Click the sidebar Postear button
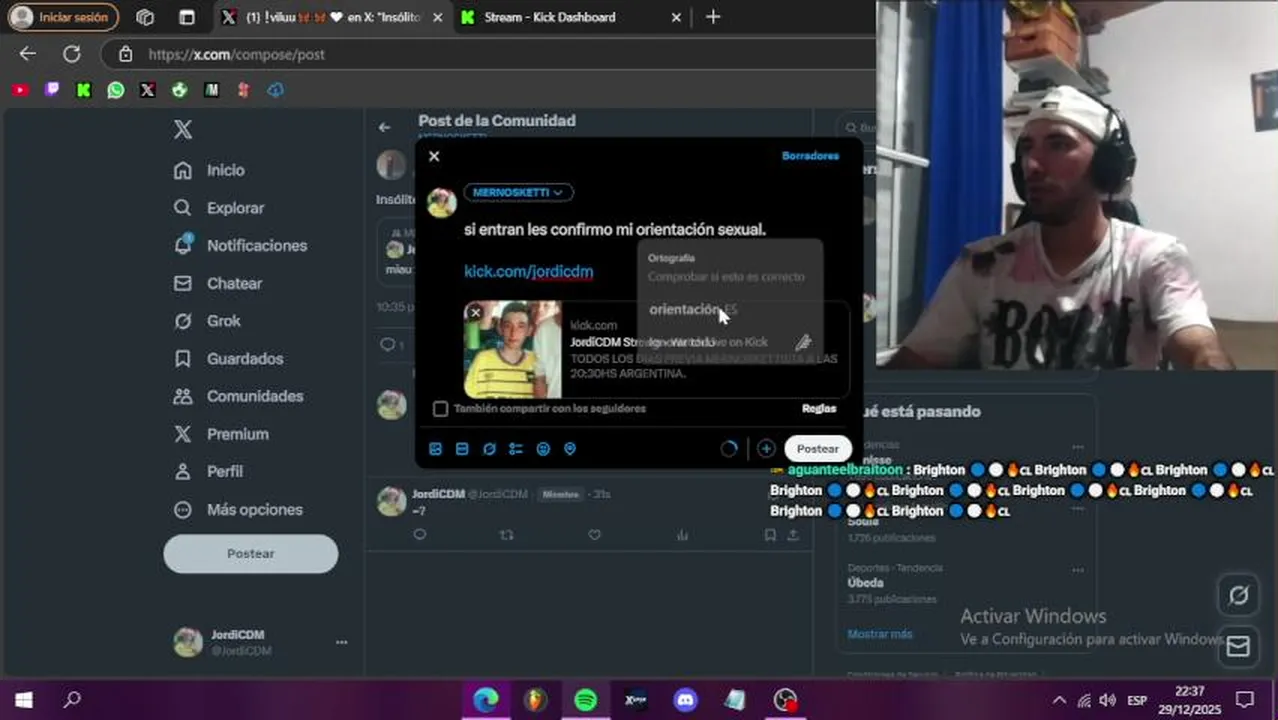This screenshot has height=720, width=1278. tap(251, 554)
